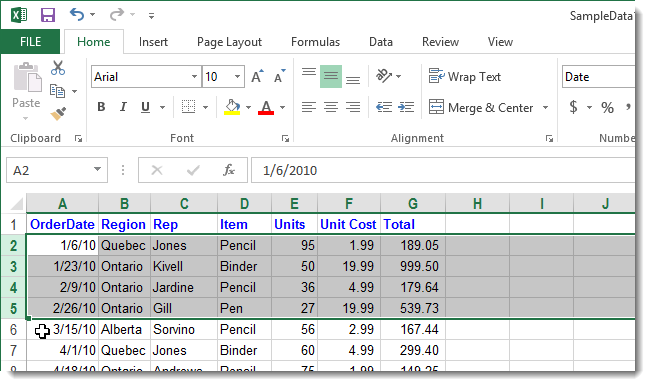Image resolution: width=650 pixels, height=386 pixels.
Task: Decrease the cell indent
Action: point(384,107)
